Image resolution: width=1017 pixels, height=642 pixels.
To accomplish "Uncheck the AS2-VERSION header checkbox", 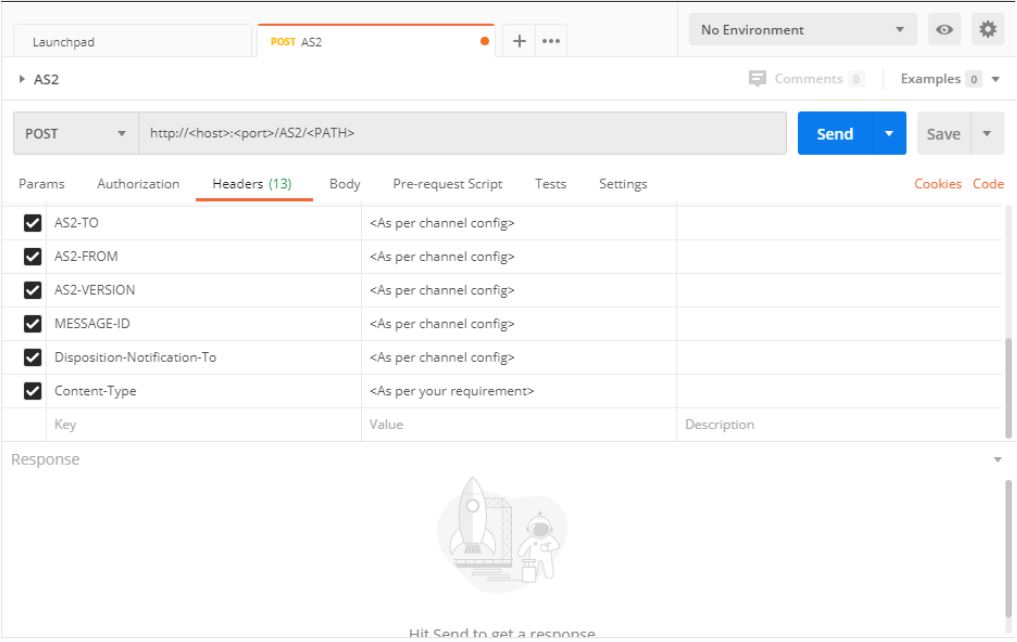I will click(32, 290).
